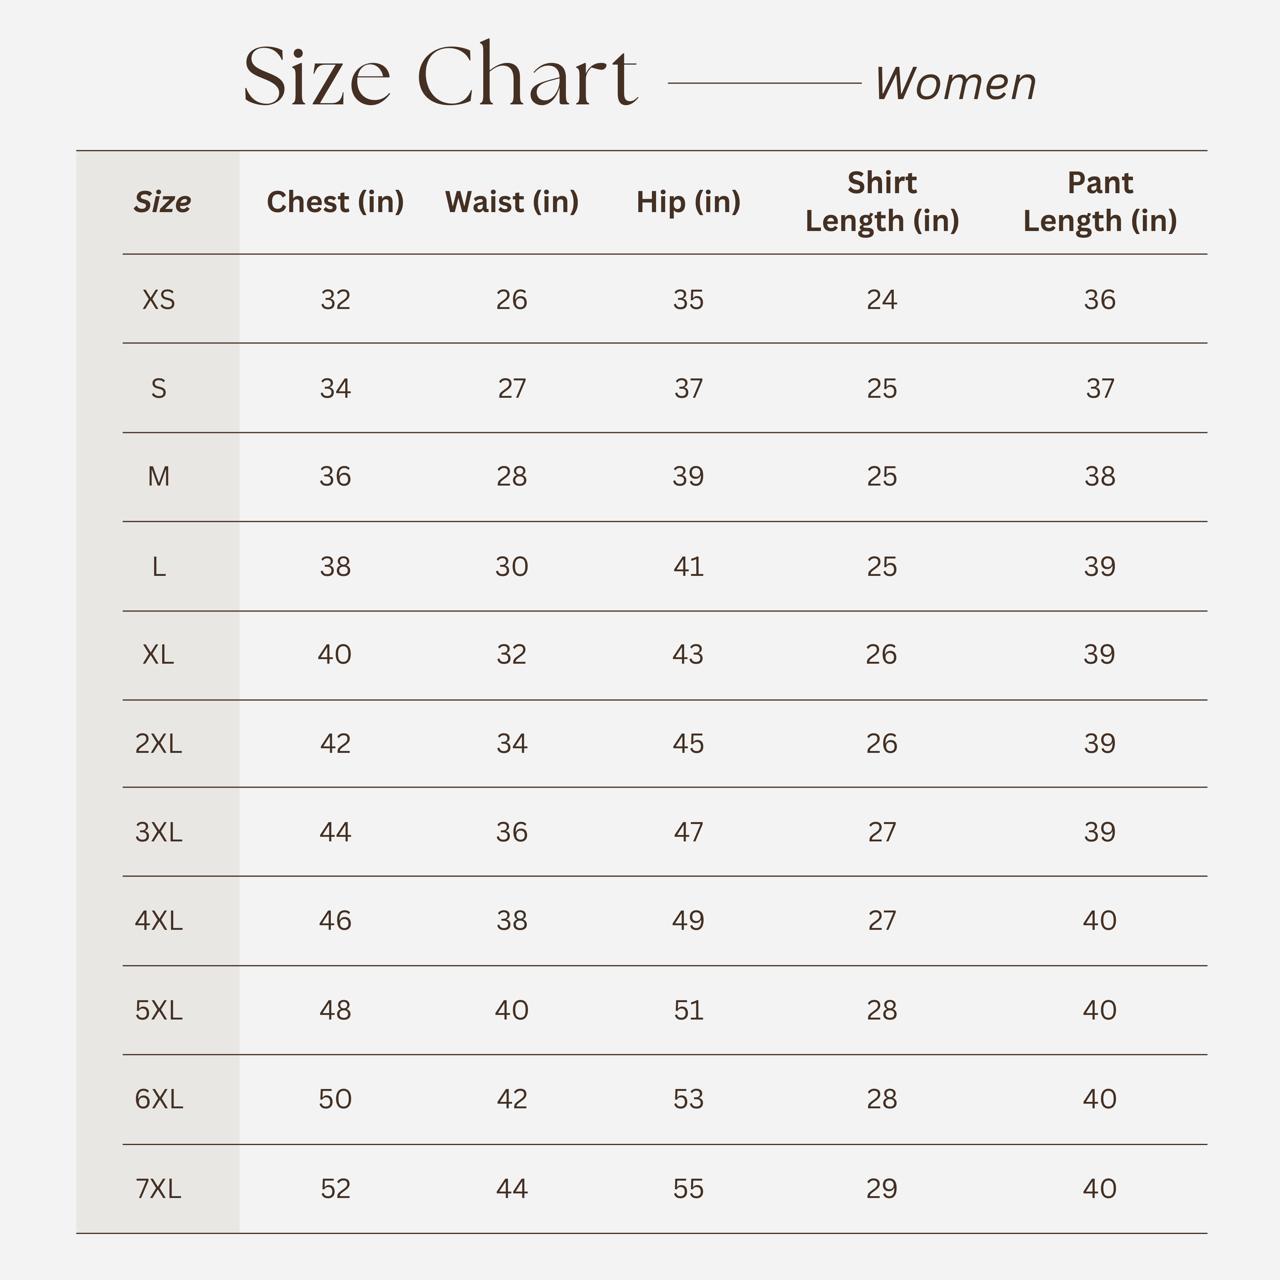
Task: Click the Waist (in) column header
Action: (511, 202)
